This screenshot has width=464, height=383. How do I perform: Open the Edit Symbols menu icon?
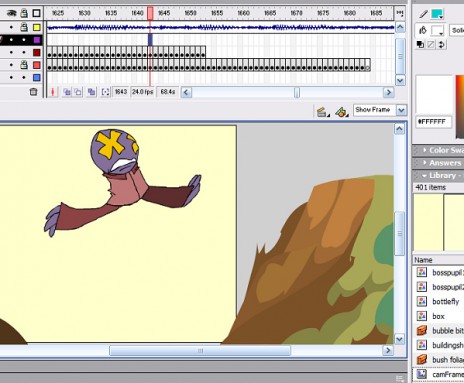[x=341, y=112]
